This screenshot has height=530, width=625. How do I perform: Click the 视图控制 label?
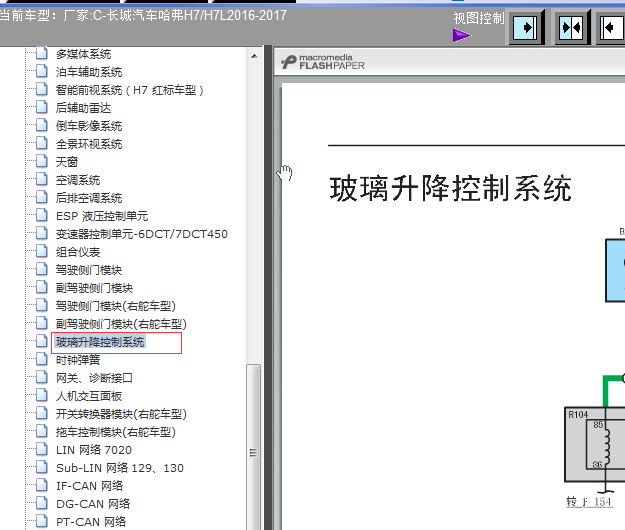point(479,18)
